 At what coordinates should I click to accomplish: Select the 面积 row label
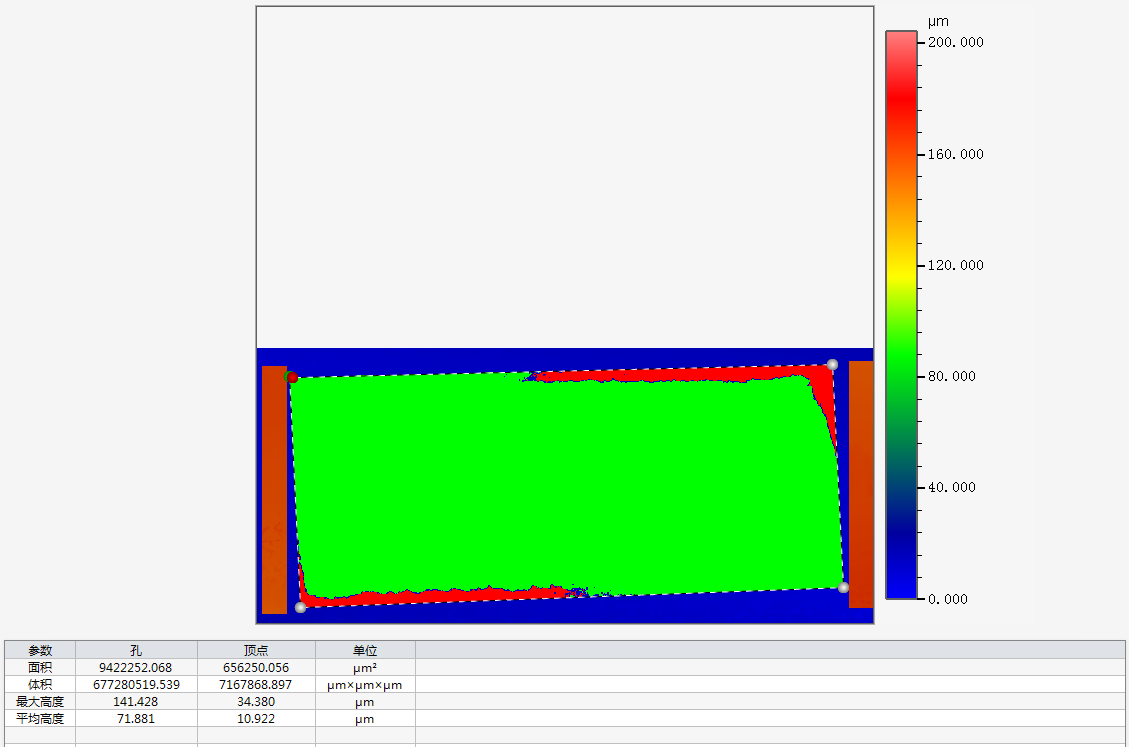40,667
